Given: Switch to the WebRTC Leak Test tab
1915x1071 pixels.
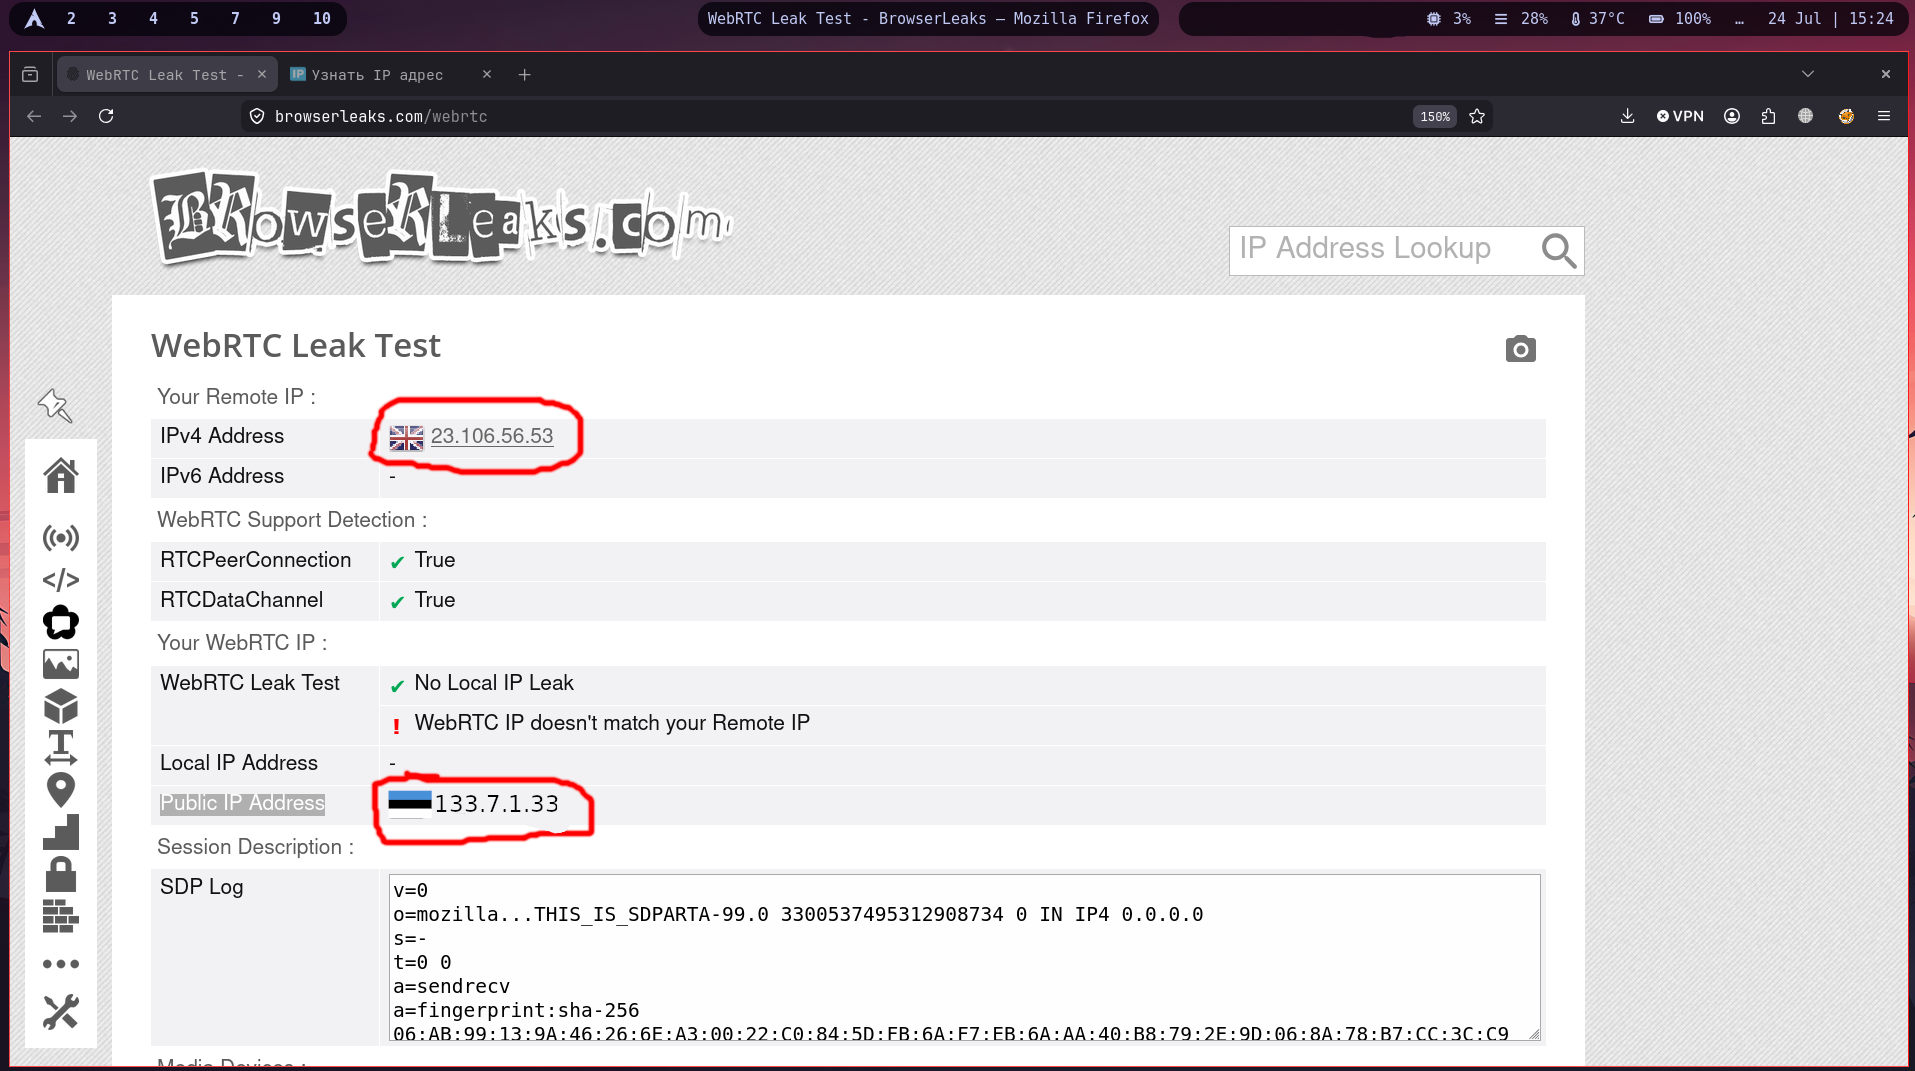Looking at the screenshot, I should pos(165,75).
